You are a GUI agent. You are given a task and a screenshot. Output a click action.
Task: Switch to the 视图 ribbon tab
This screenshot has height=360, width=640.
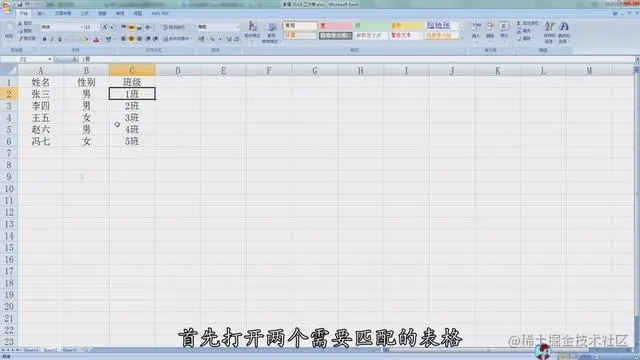(138, 13)
